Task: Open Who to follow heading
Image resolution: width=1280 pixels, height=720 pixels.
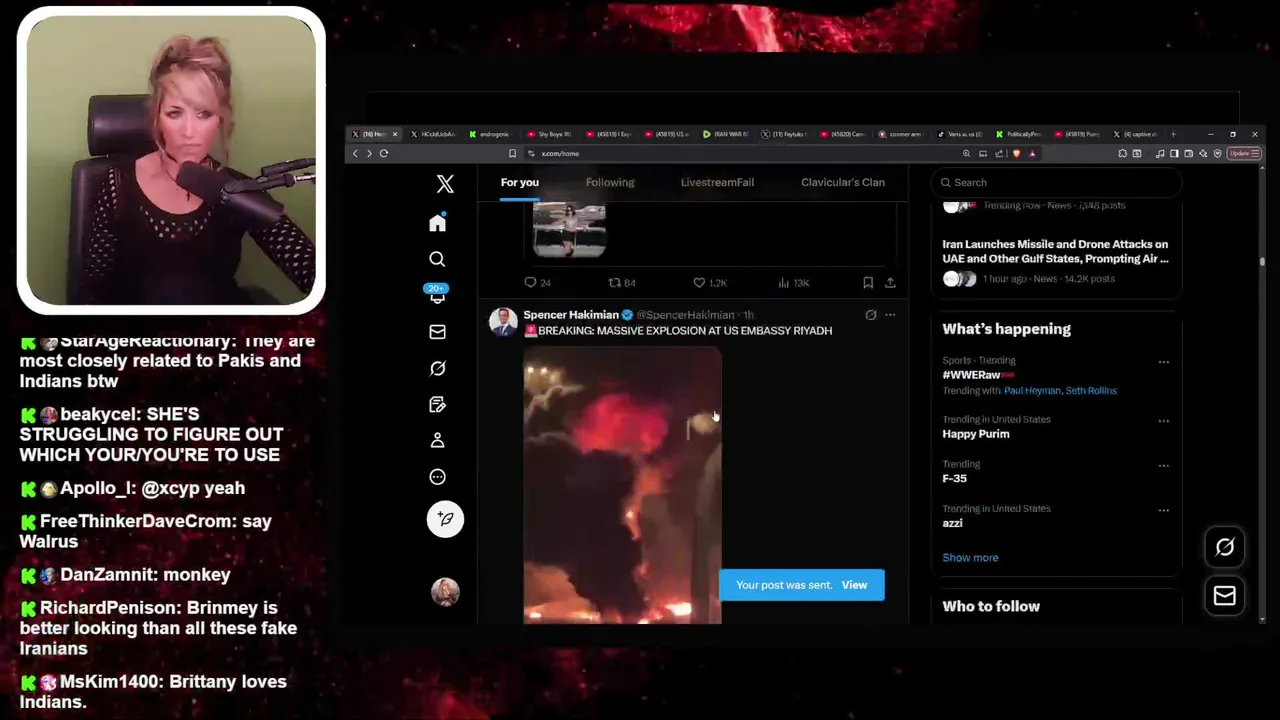Action: click(991, 606)
